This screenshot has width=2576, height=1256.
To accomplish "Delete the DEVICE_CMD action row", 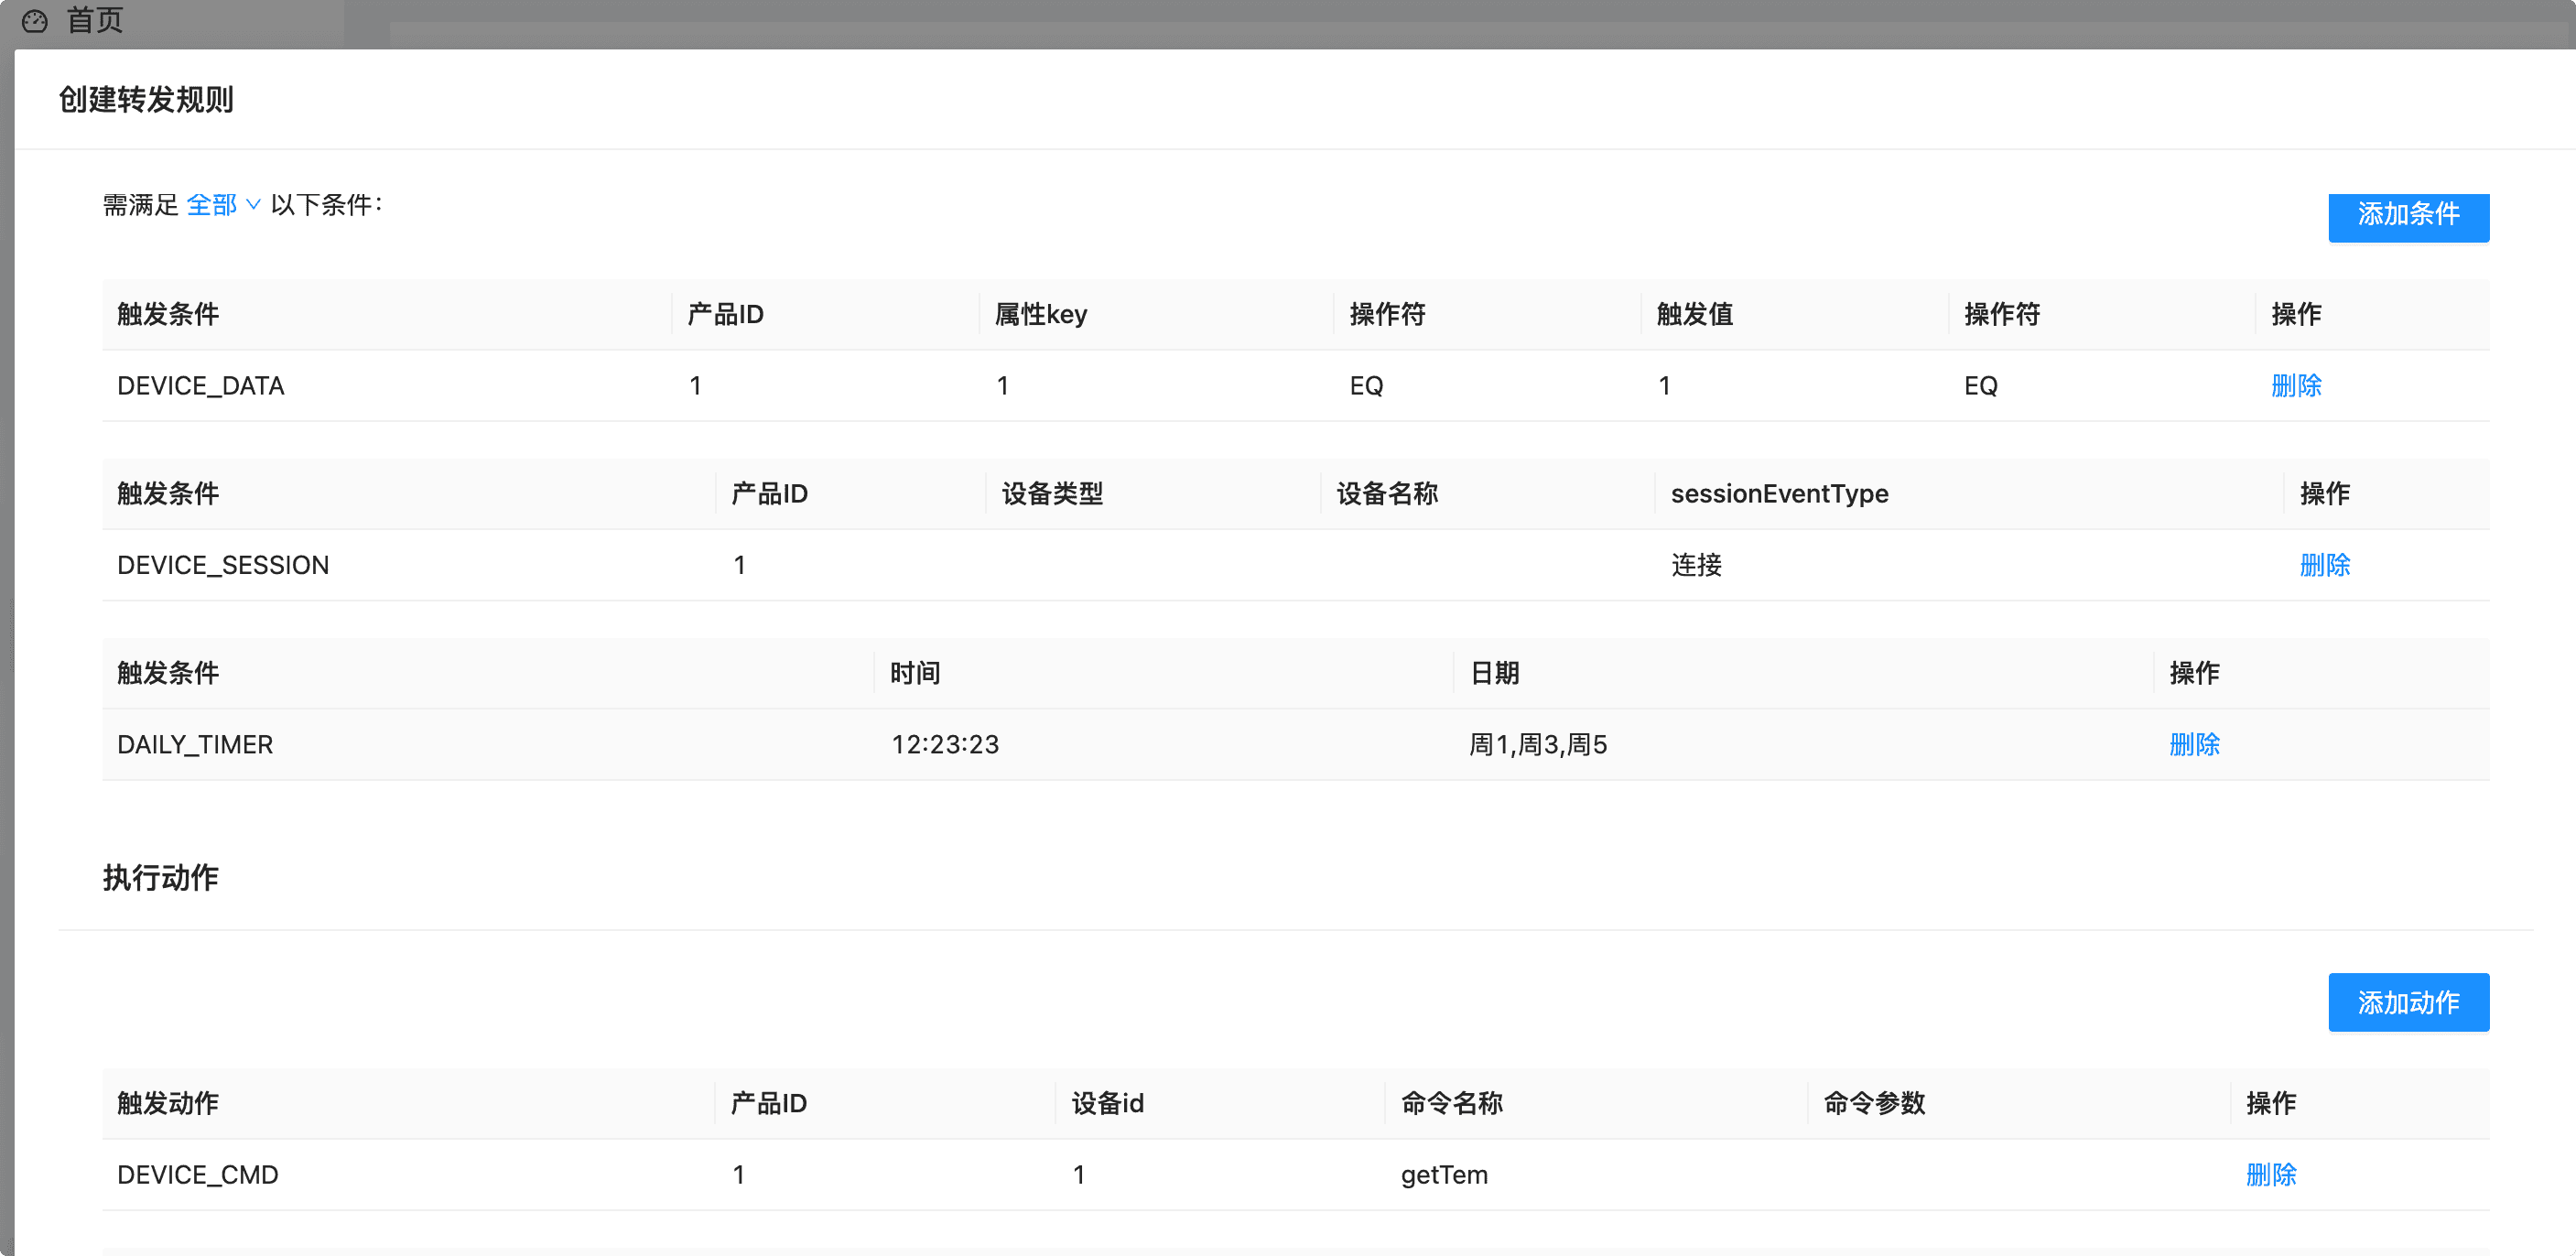I will pos(2271,1175).
